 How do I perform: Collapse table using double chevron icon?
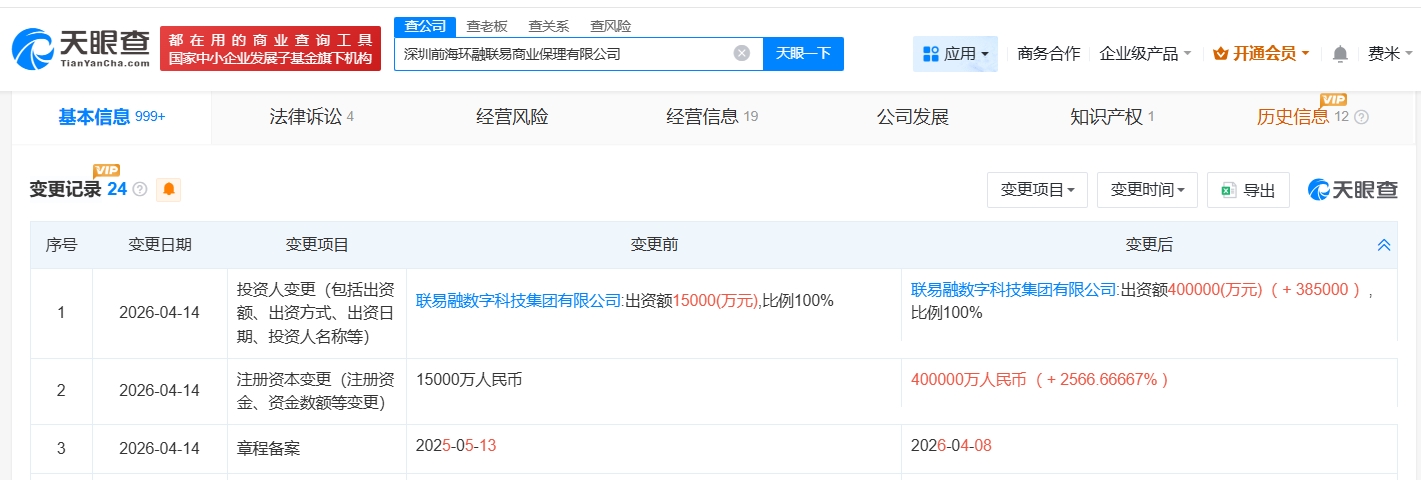1384,245
